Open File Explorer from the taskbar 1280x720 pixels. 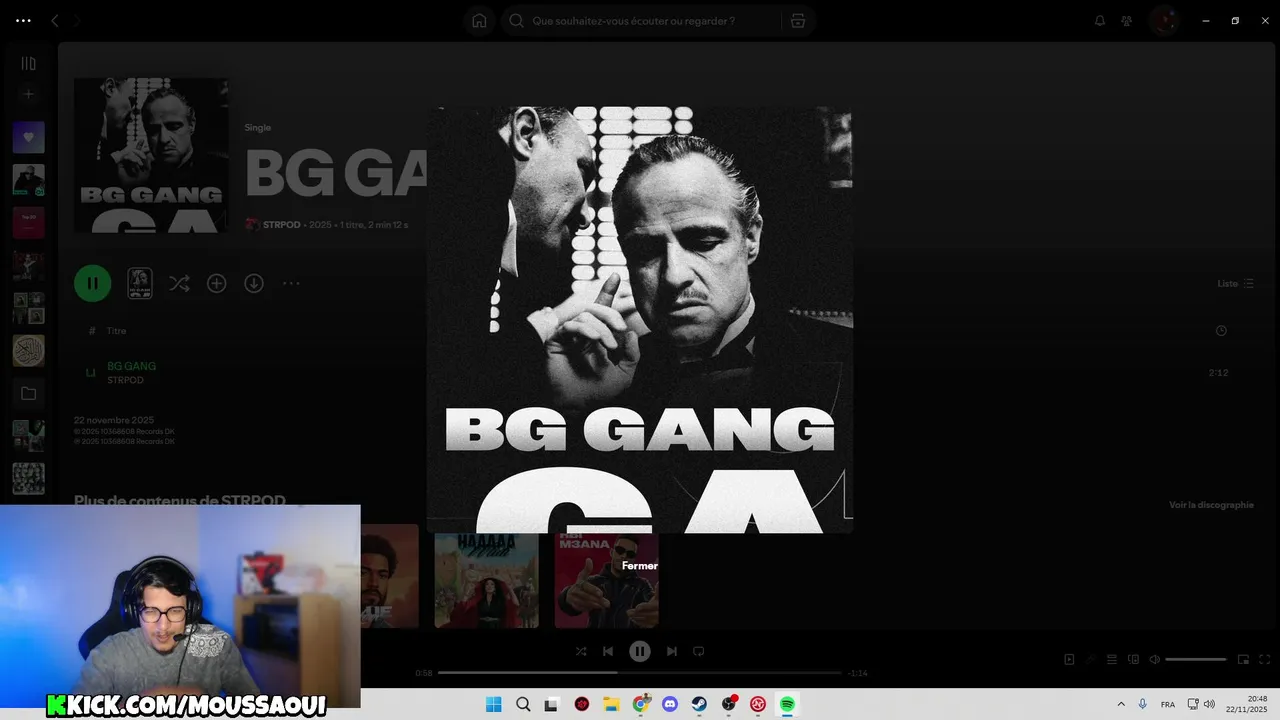click(611, 705)
